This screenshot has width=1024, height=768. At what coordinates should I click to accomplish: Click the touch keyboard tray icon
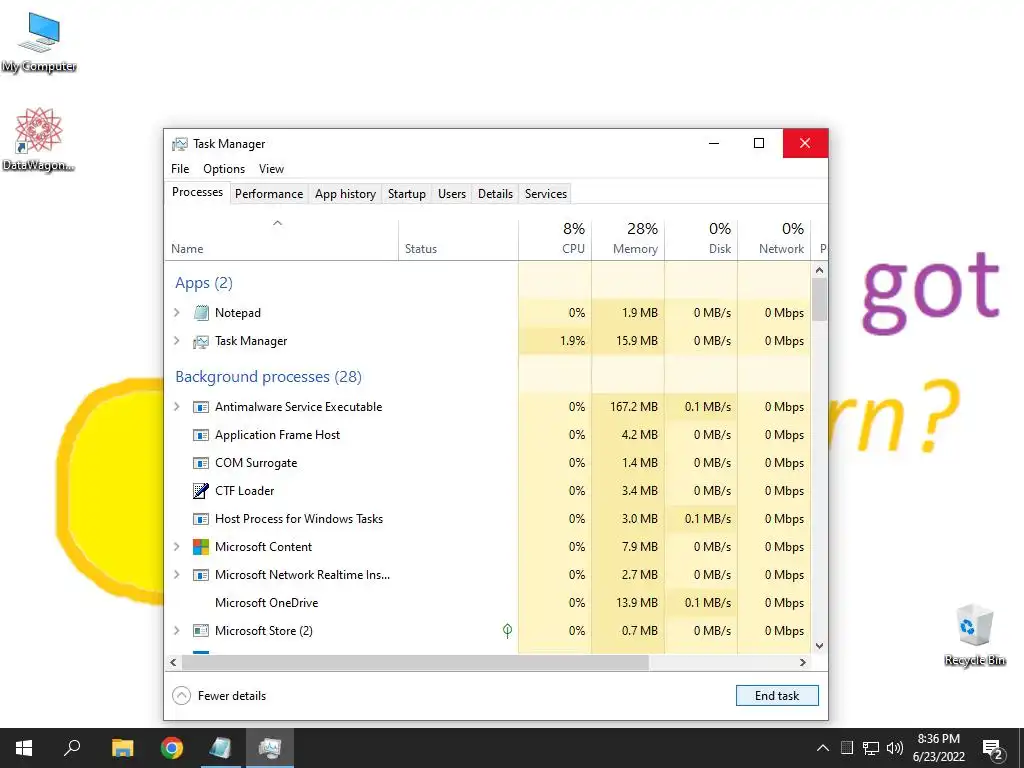pyautogui.click(x=846, y=748)
